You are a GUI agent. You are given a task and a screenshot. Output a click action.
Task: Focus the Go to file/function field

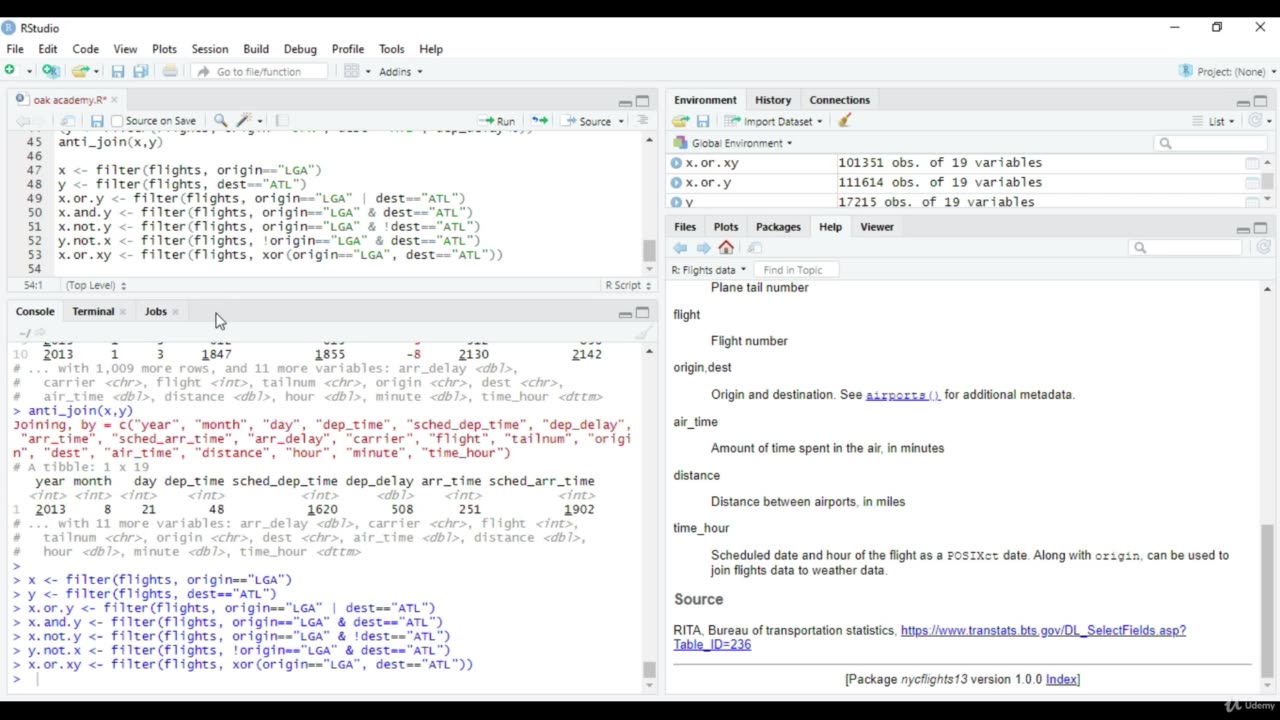click(x=260, y=72)
